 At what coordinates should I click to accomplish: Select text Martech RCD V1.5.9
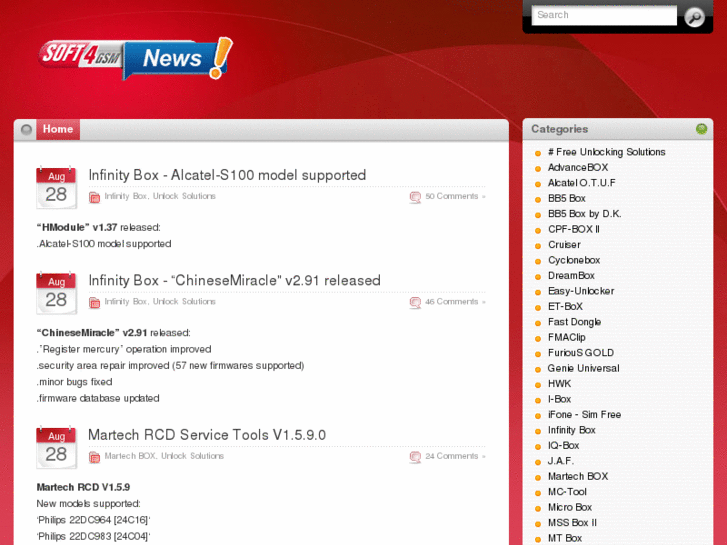point(83,487)
